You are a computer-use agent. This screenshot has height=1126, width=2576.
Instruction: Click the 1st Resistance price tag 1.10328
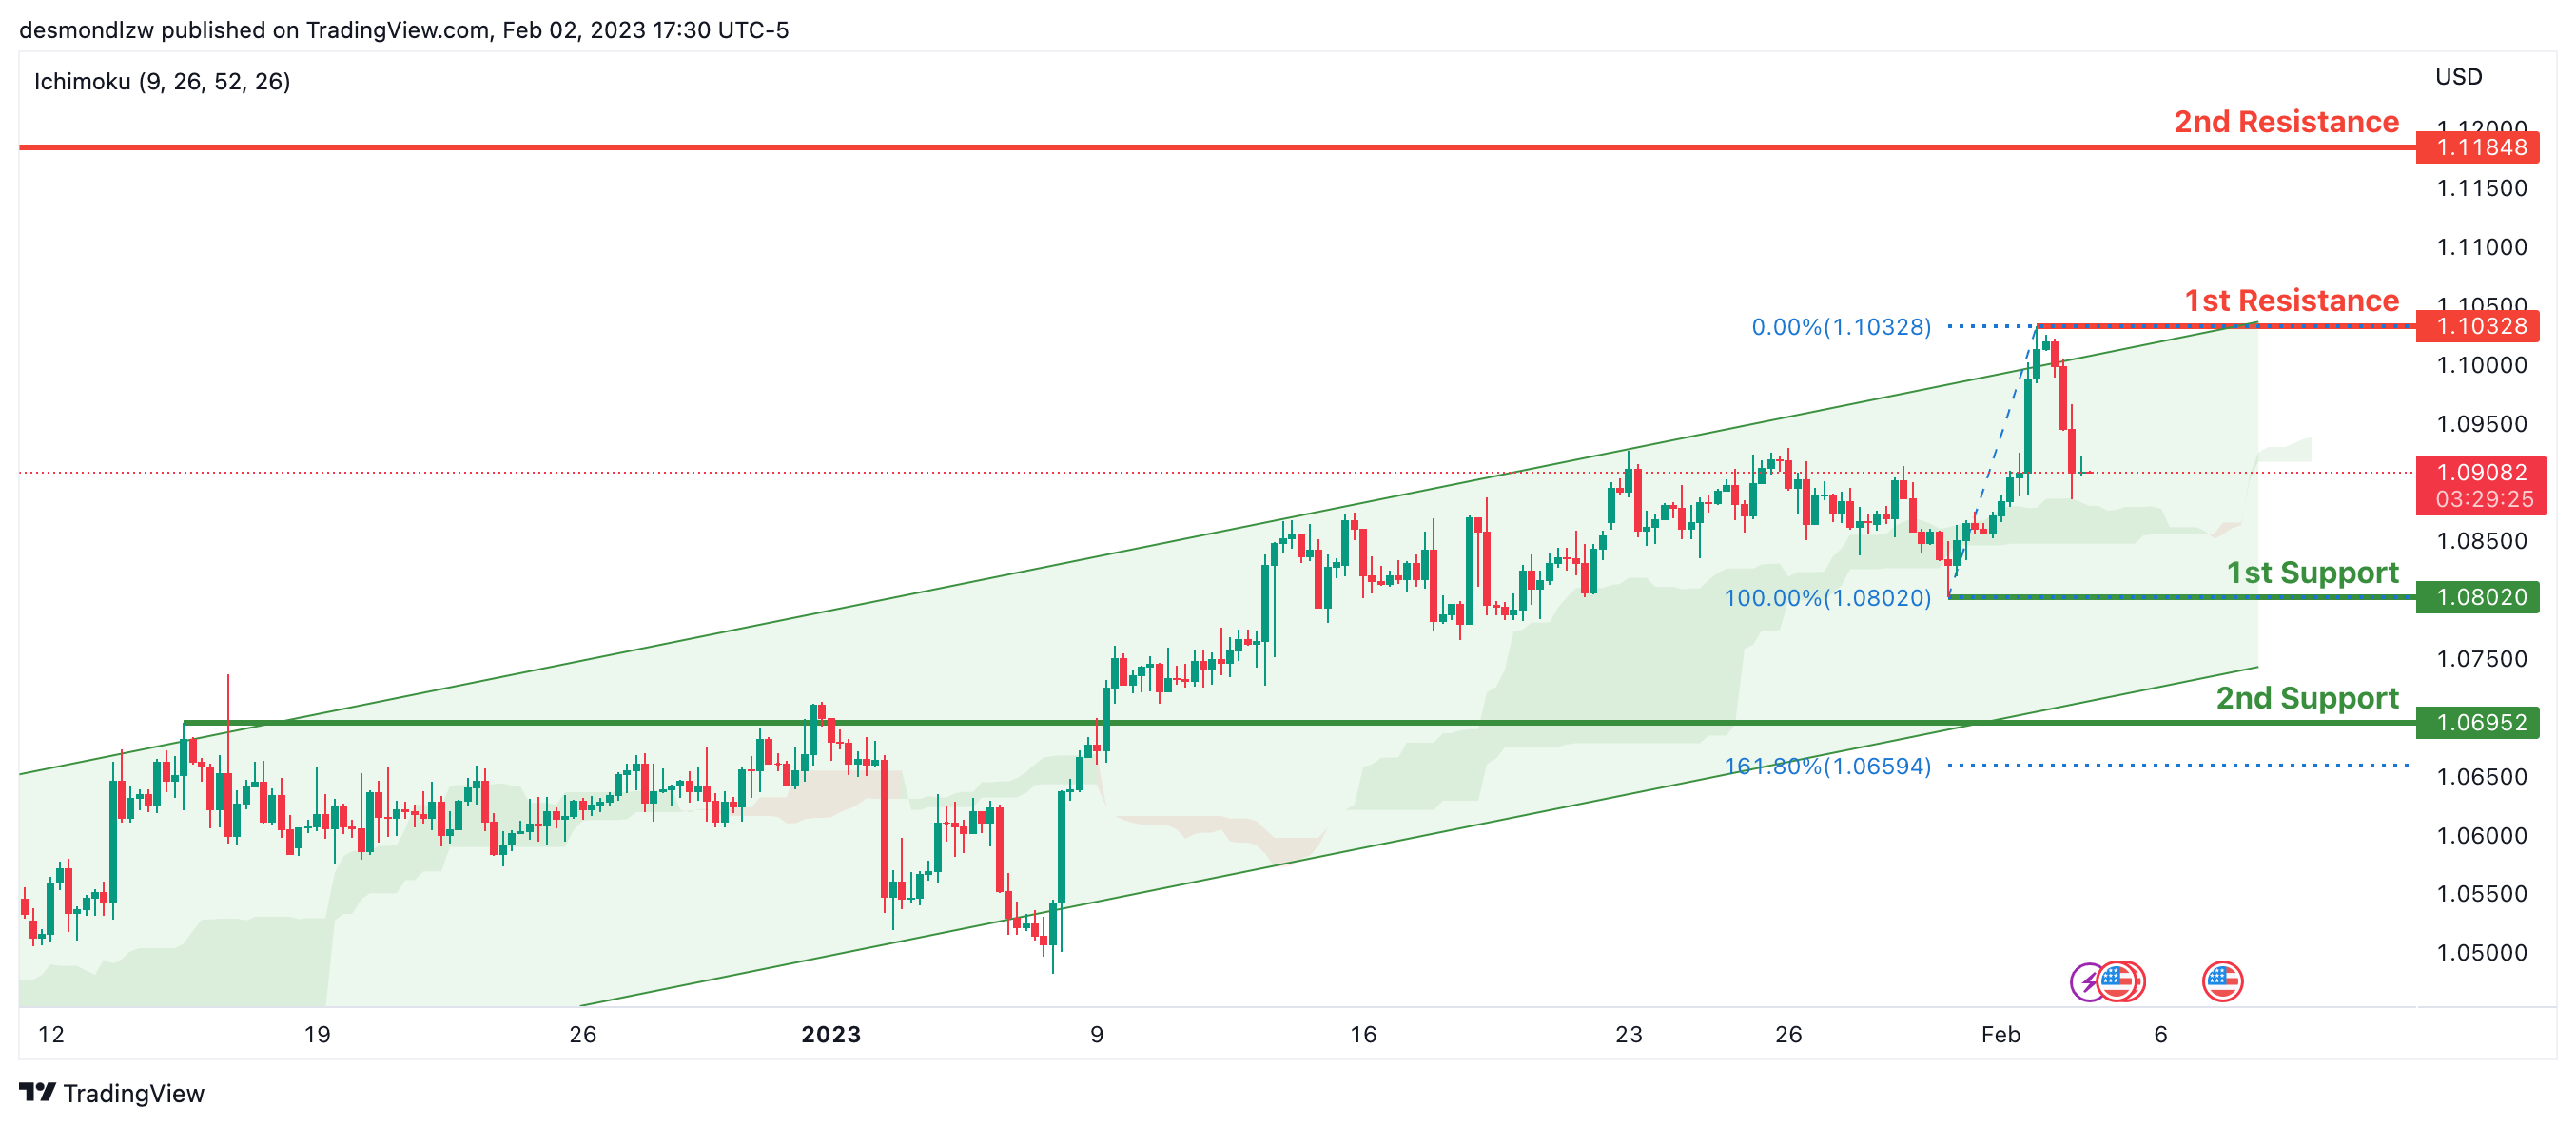[2480, 326]
